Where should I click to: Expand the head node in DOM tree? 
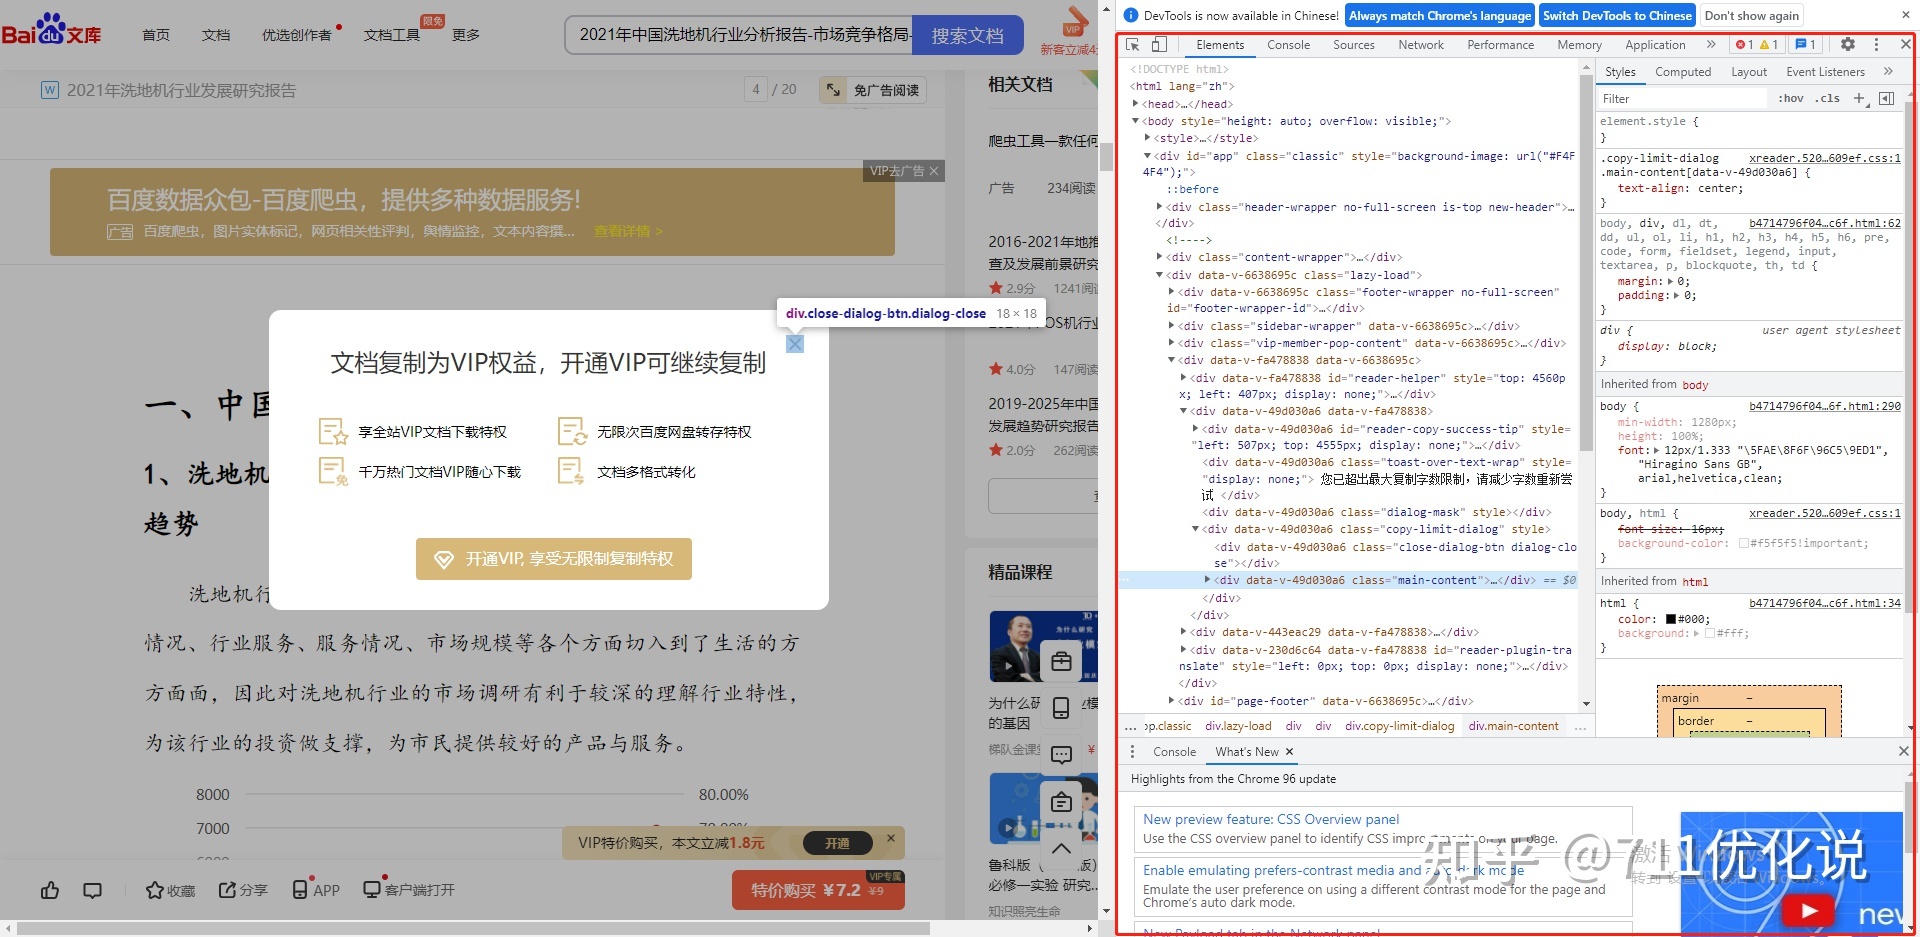(1135, 103)
